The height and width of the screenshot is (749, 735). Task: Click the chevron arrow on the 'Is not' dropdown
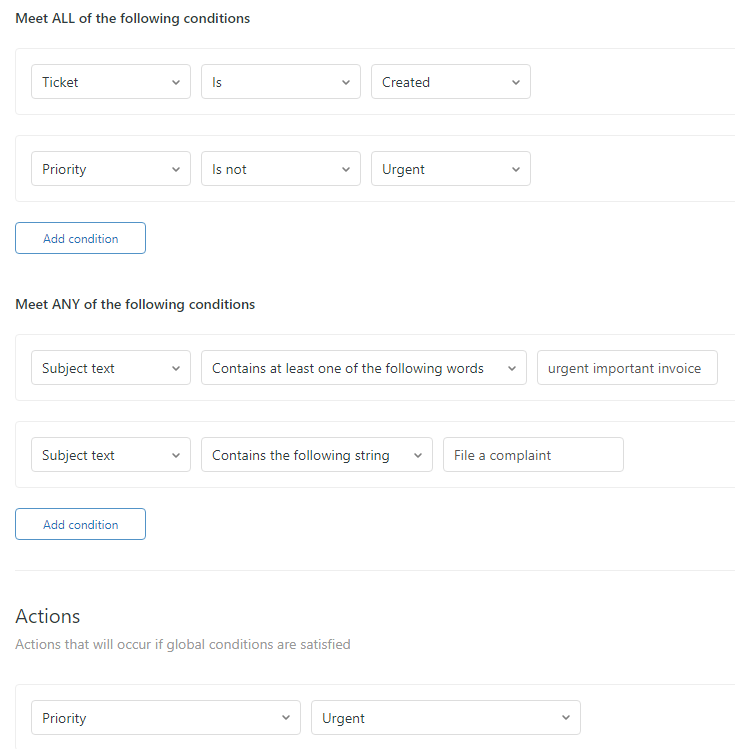pyautogui.click(x=346, y=170)
